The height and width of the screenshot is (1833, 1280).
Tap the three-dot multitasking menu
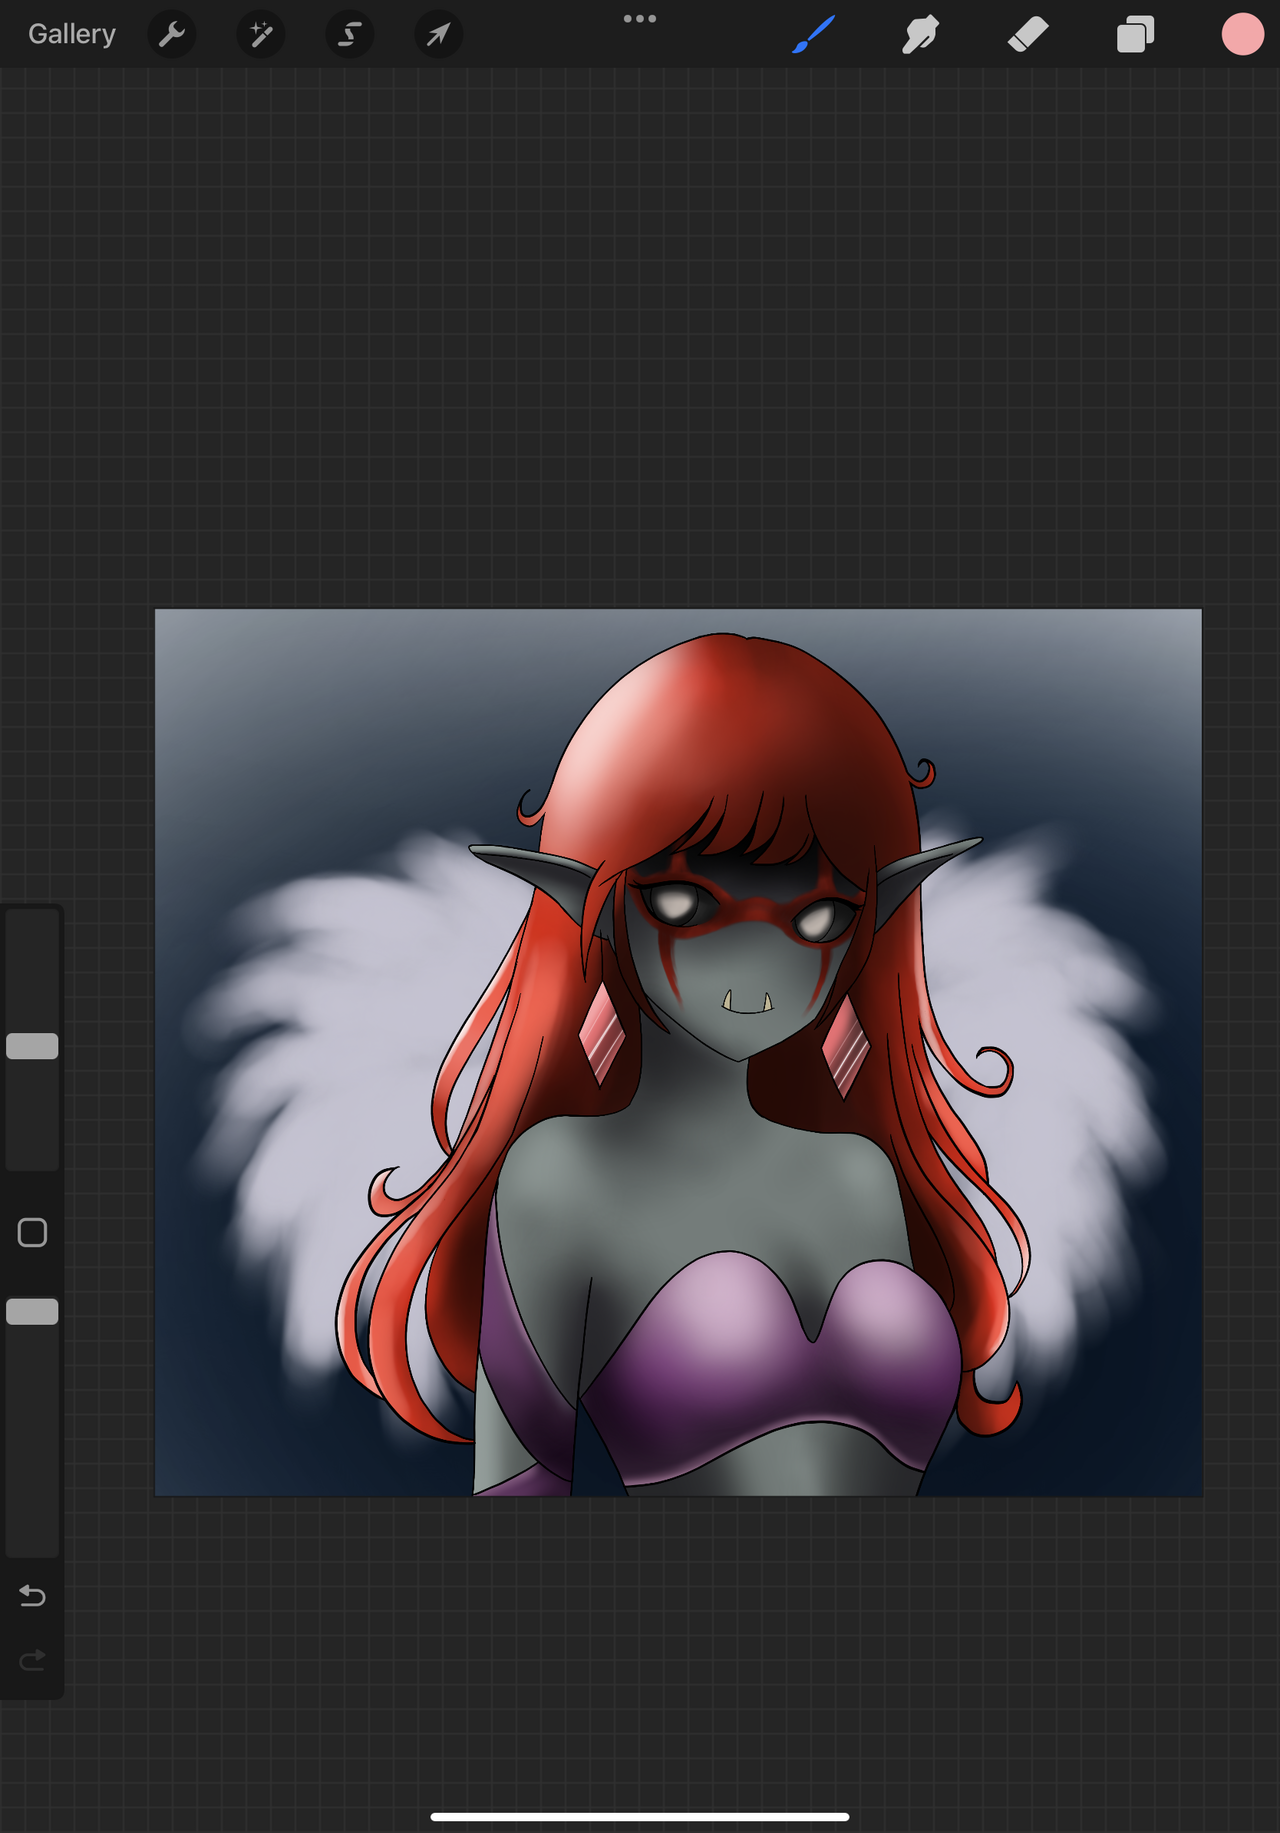[x=640, y=18]
